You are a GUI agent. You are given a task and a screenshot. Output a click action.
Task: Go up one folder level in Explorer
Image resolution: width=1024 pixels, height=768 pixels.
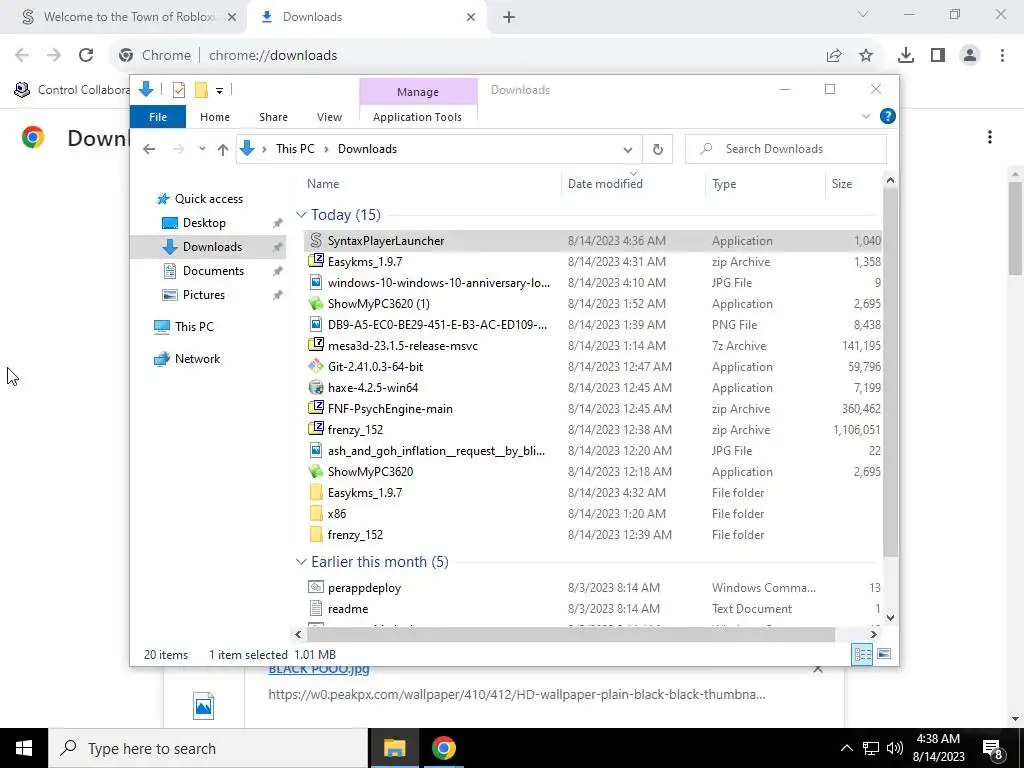tap(223, 149)
